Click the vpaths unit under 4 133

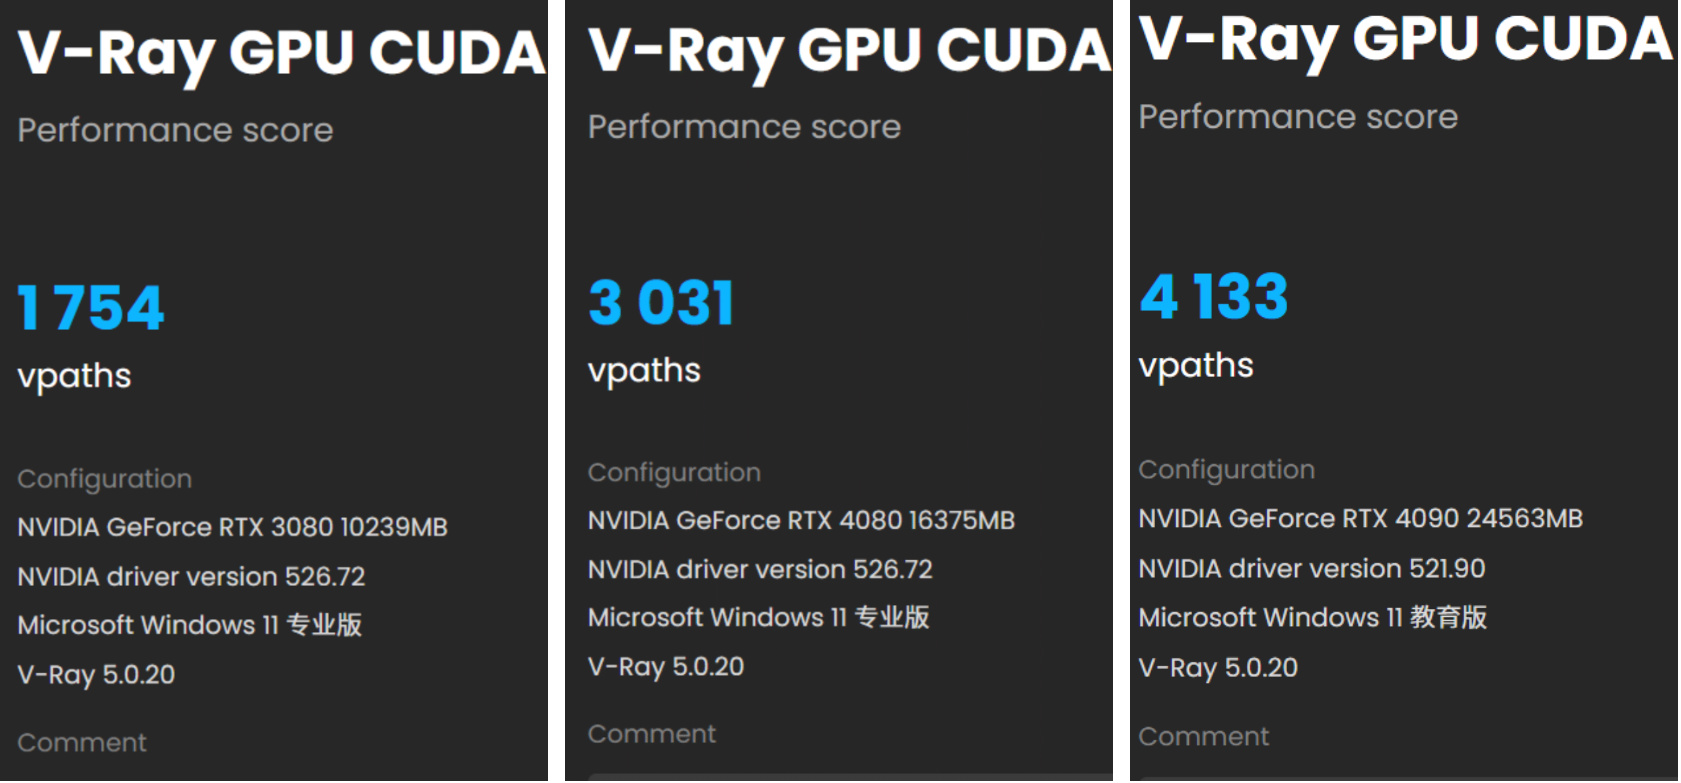[x=1195, y=366]
